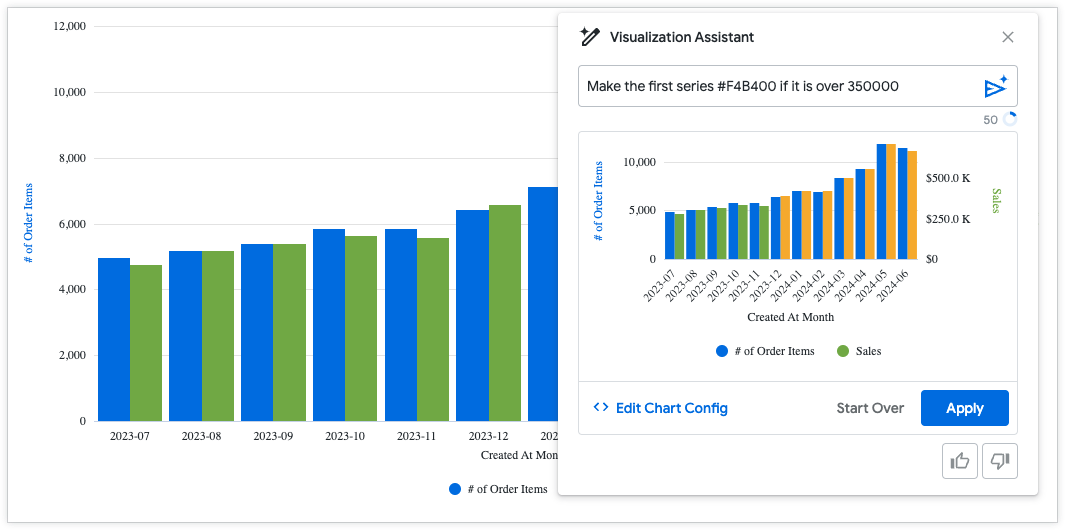The width and height of the screenshot is (1065, 530).
Task: Click the send prompt paper-plane icon
Action: (x=995, y=87)
